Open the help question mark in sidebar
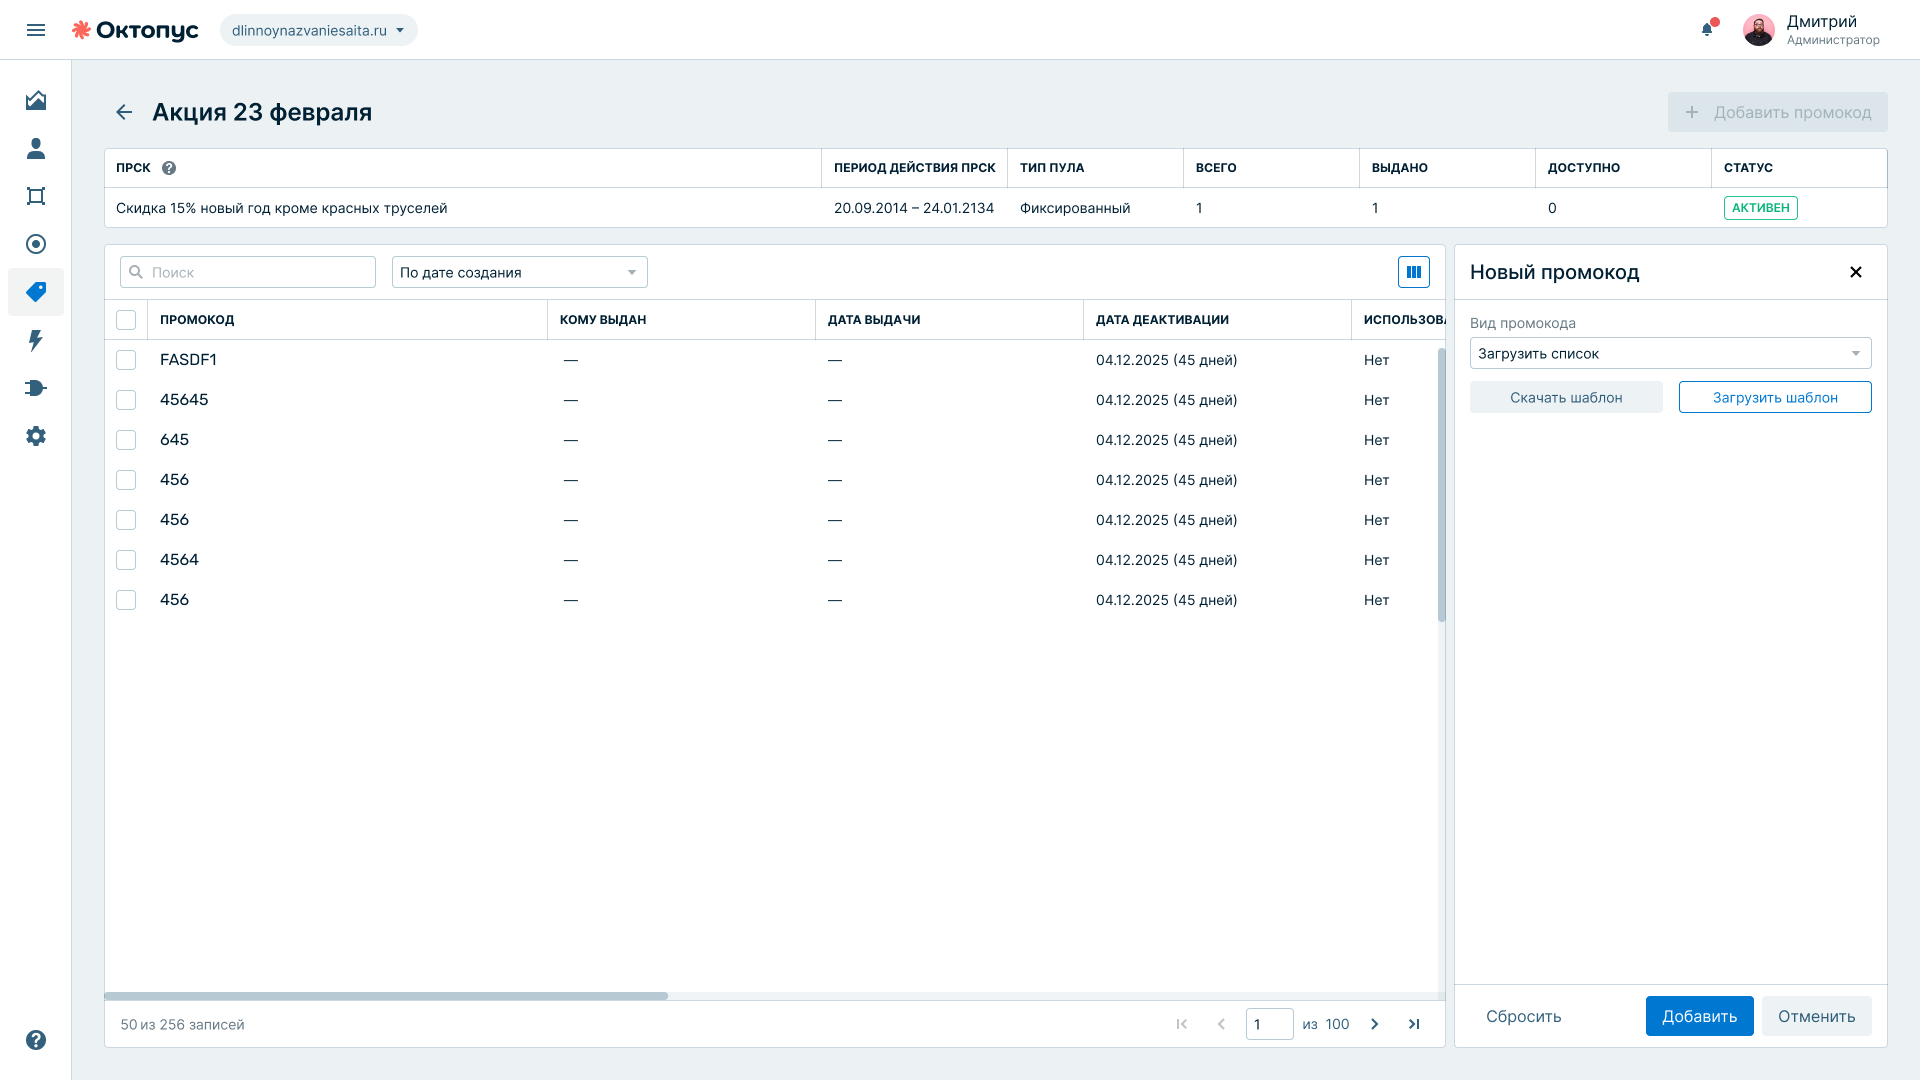The width and height of the screenshot is (1920, 1080). coord(36,1040)
